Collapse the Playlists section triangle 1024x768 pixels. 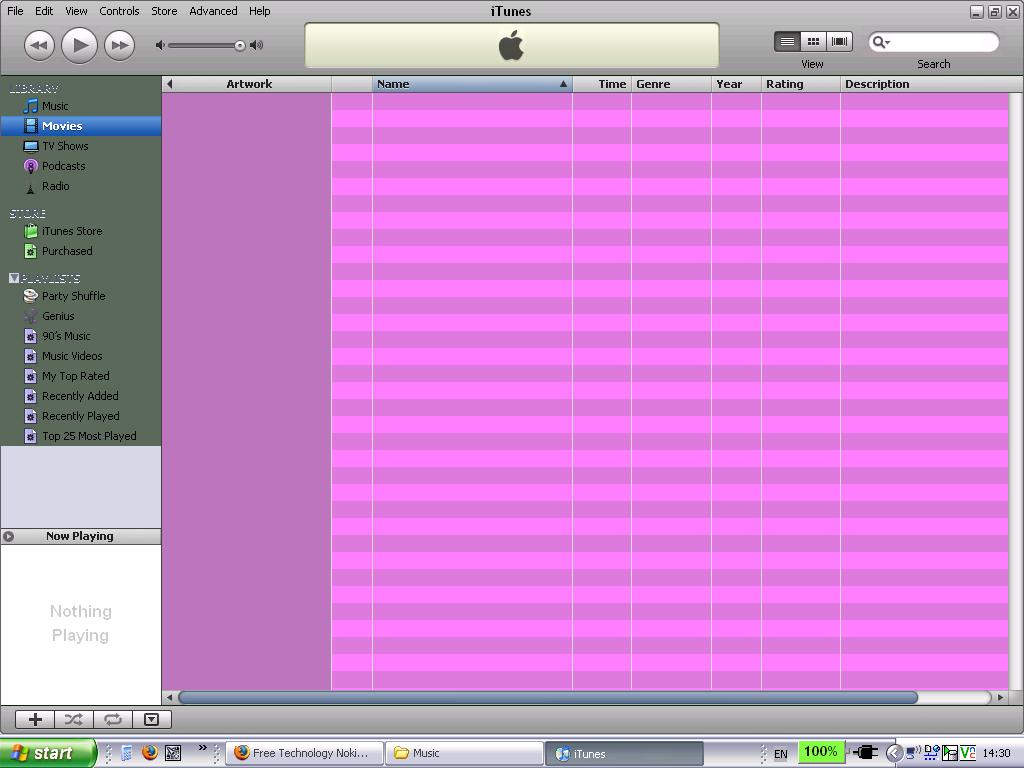pyautogui.click(x=14, y=278)
